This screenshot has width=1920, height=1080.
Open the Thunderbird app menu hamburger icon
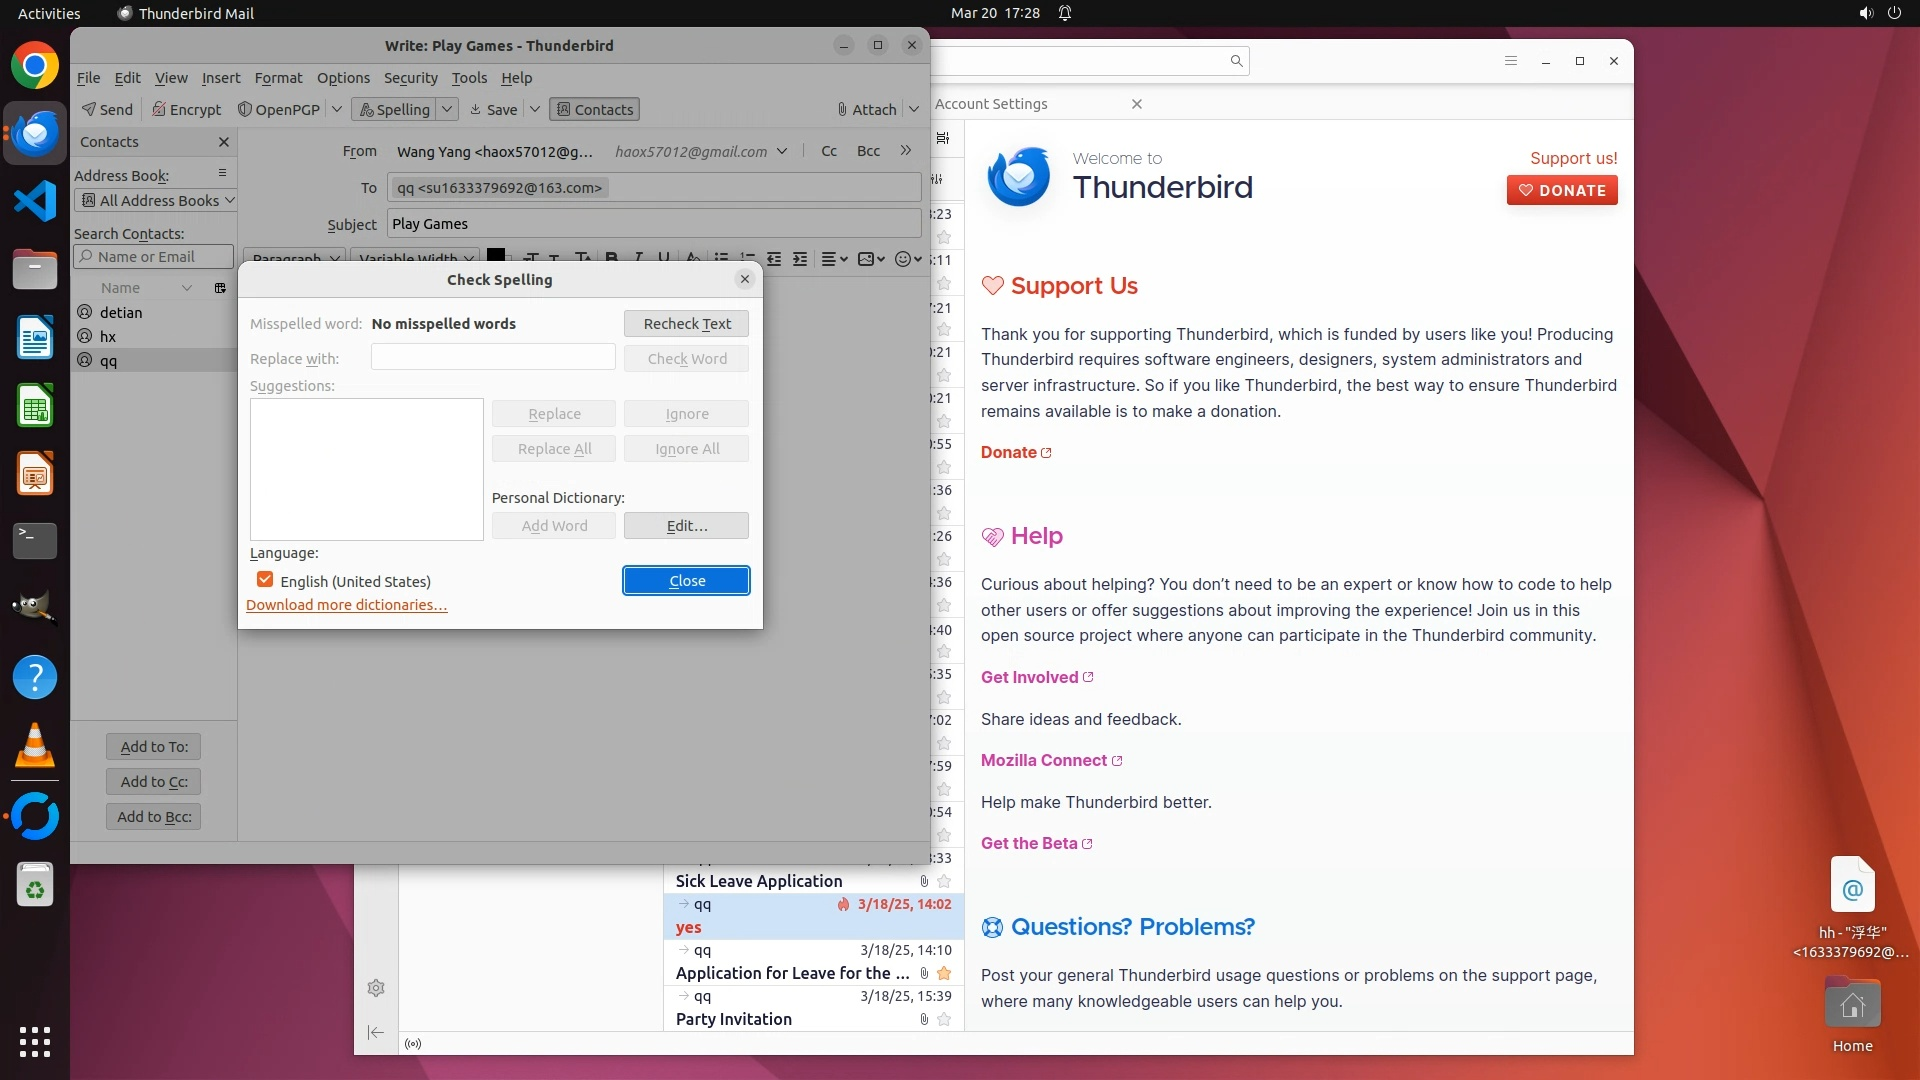click(x=1511, y=61)
